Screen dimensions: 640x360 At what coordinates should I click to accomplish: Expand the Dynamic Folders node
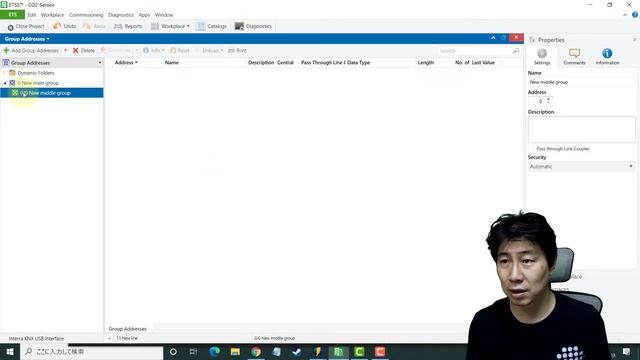[4, 73]
